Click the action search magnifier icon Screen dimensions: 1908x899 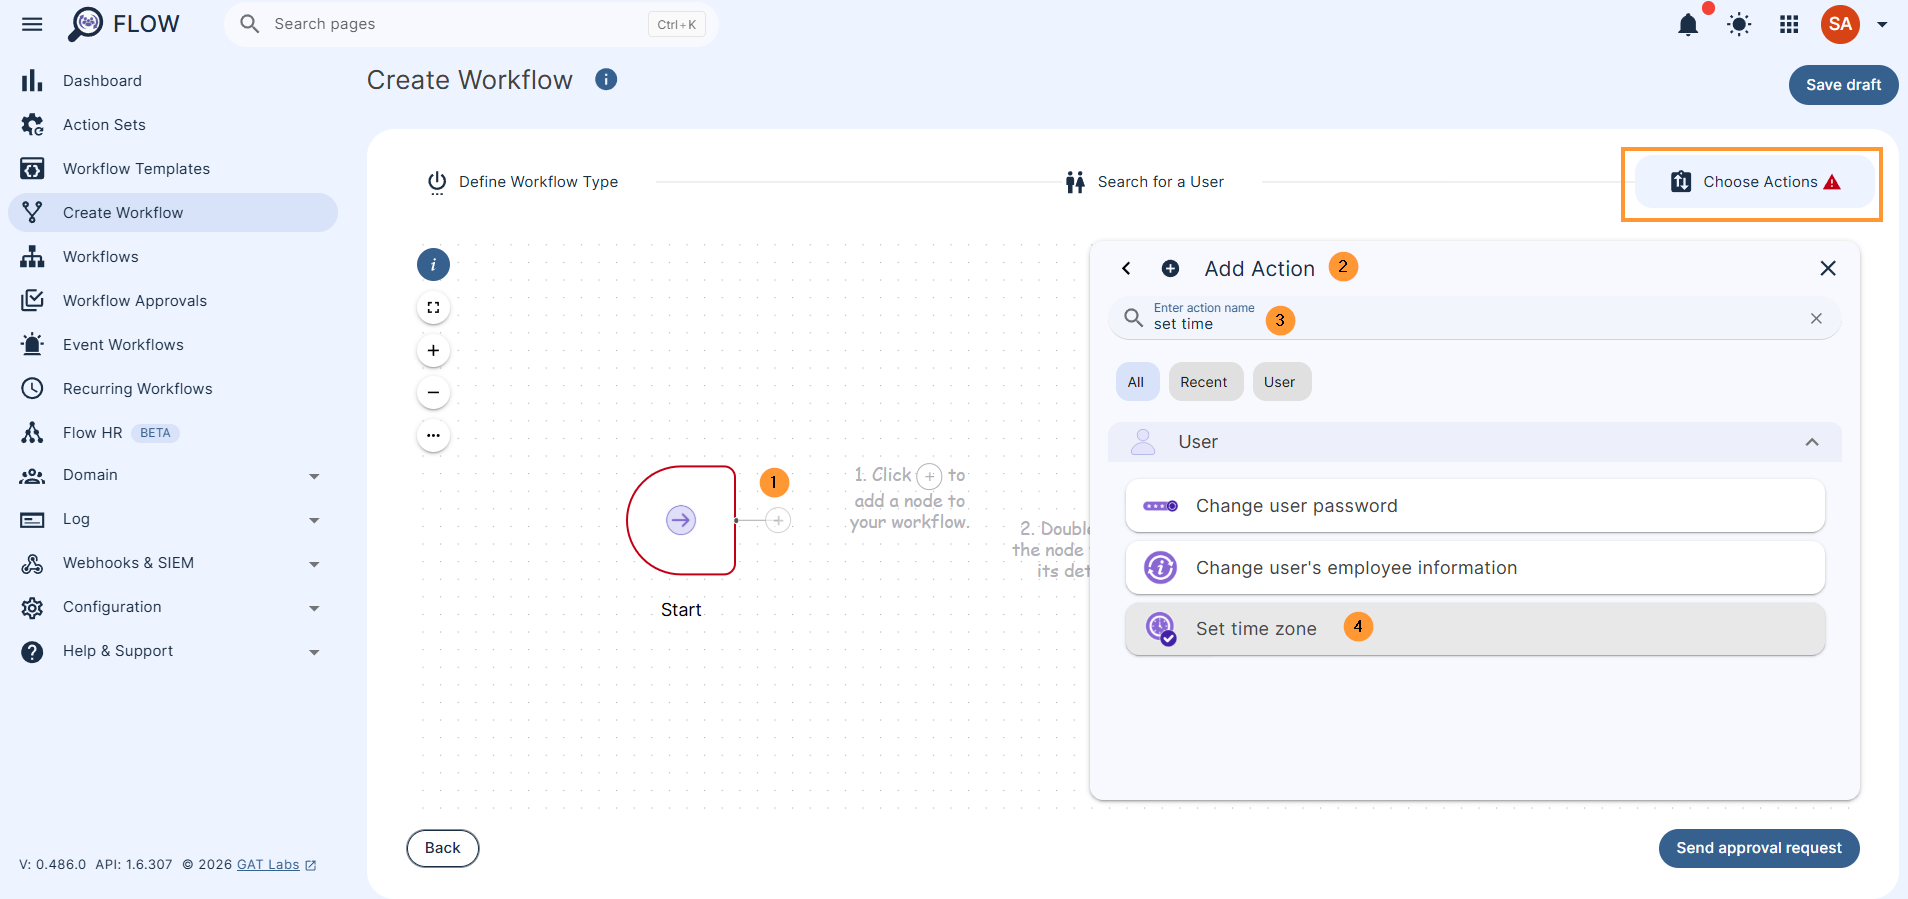[x=1133, y=318]
